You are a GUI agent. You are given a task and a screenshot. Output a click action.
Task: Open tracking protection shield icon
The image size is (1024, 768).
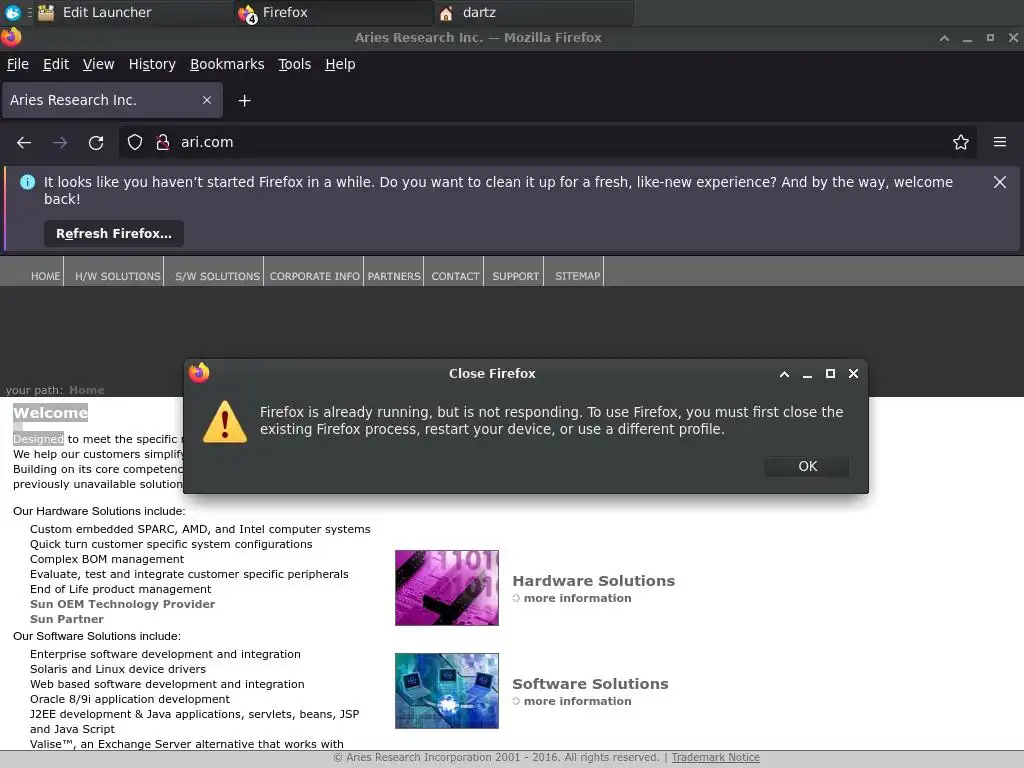(x=135, y=142)
